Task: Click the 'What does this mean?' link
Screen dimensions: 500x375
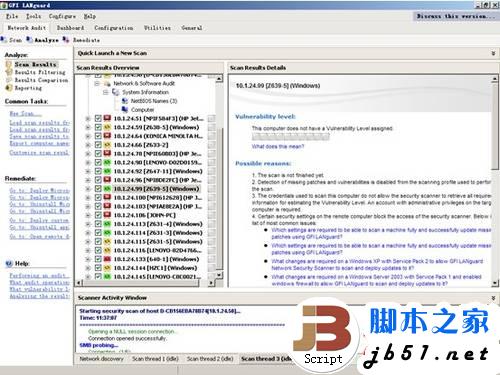Action: (278, 146)
